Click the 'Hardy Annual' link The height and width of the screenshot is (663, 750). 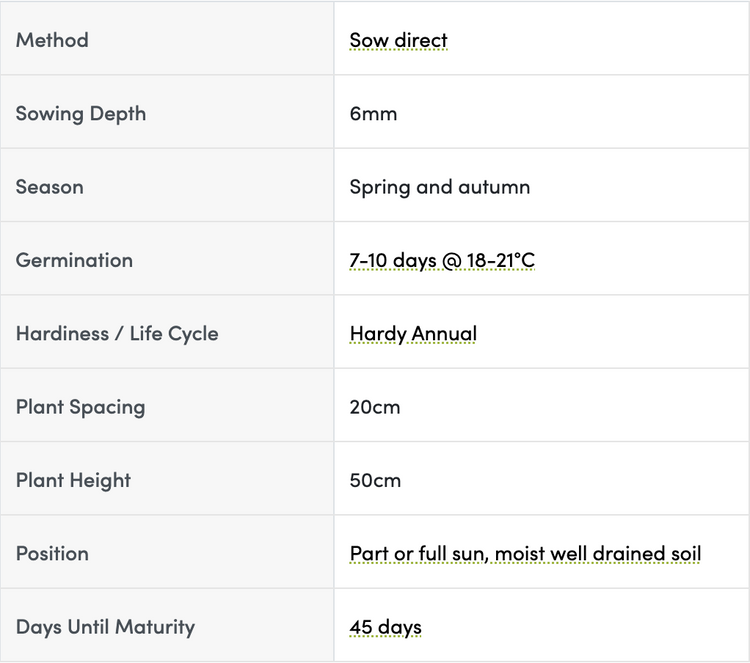point(413,334)
